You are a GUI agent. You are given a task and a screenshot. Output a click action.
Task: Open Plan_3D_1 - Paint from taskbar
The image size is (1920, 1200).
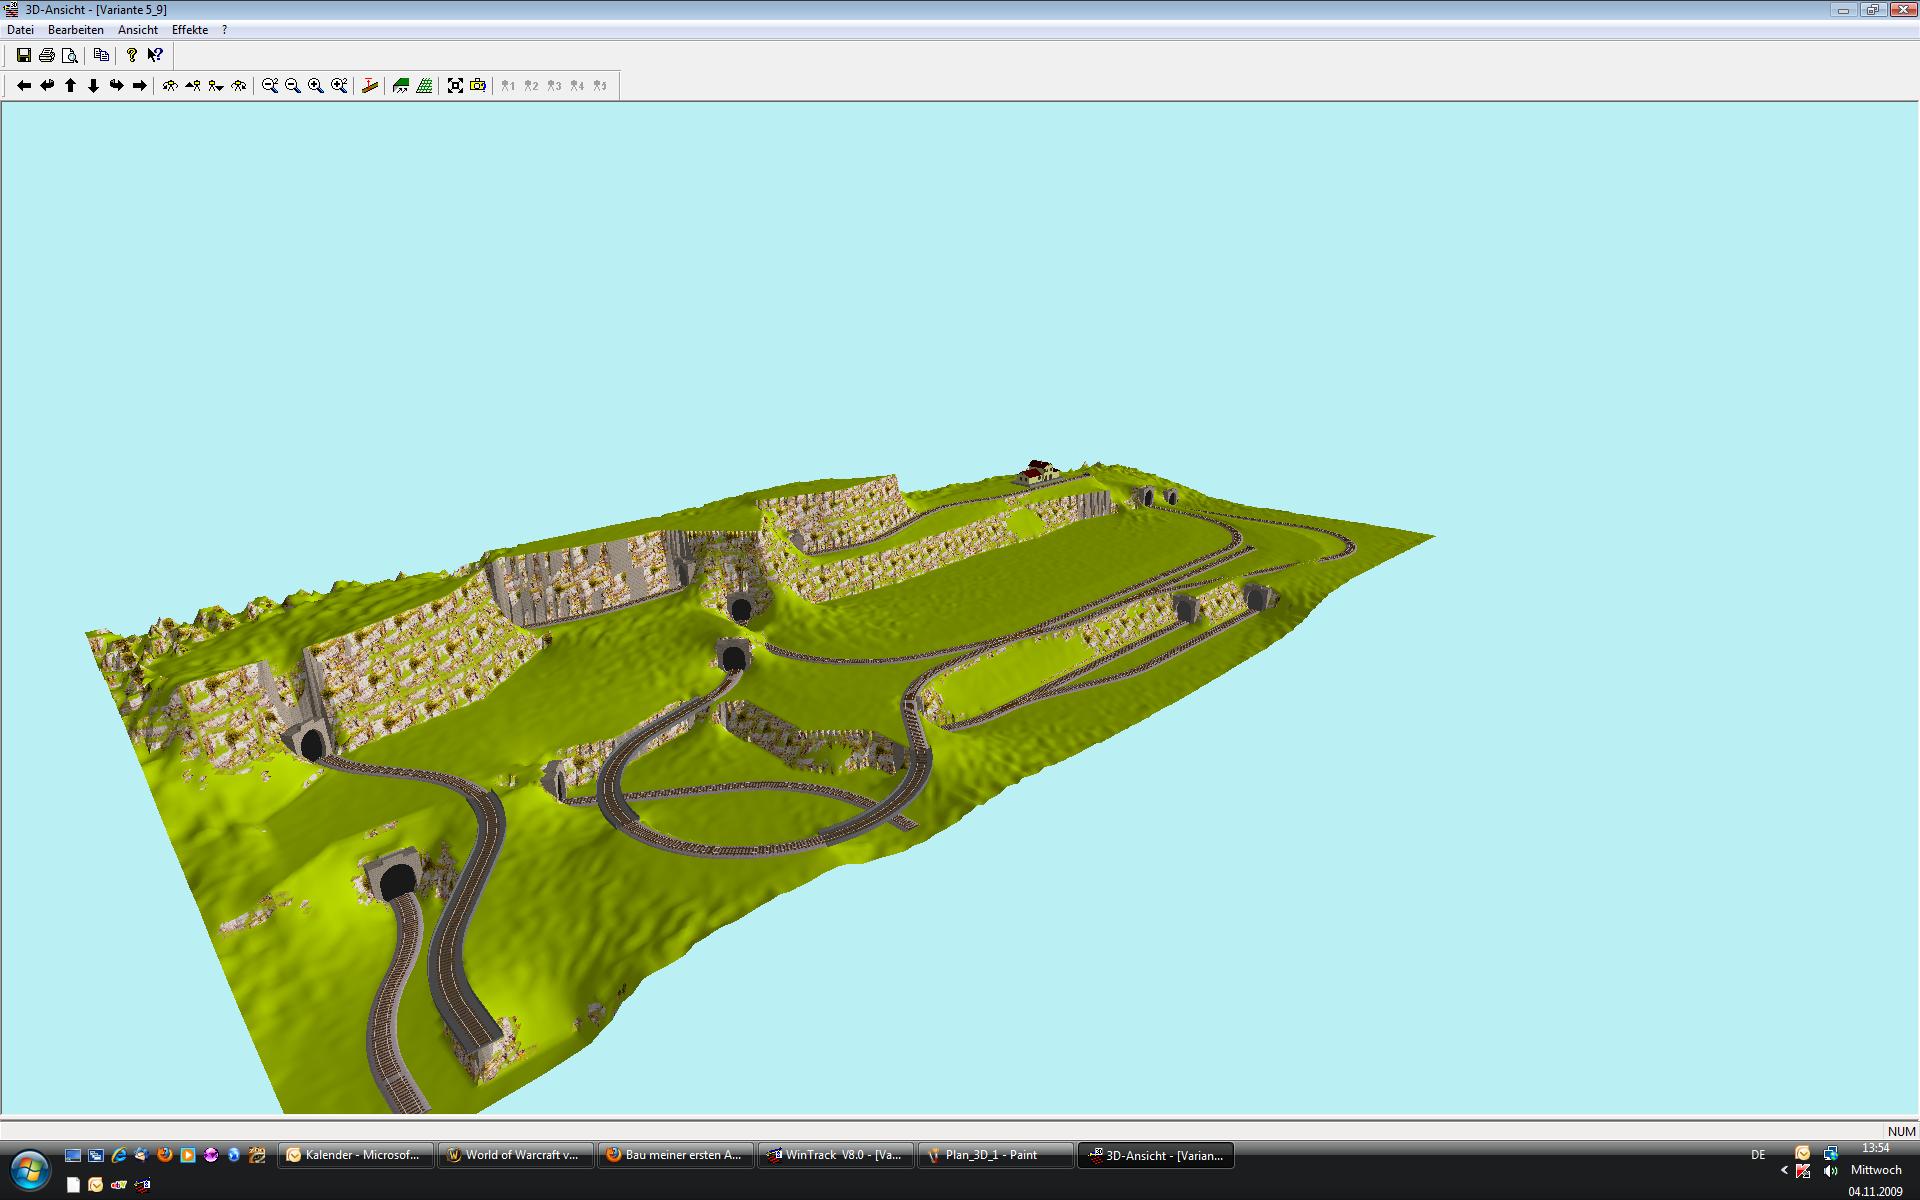[x=994, y=1155]
